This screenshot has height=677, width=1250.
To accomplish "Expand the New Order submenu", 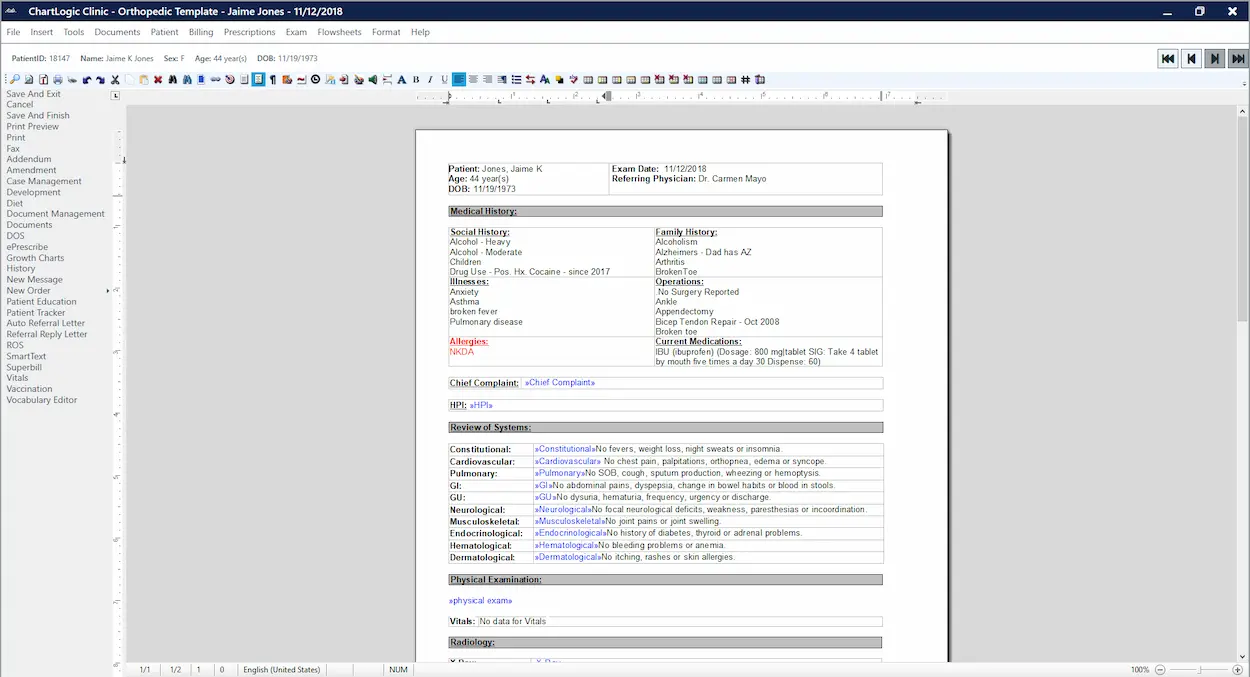I will point(36,290).
